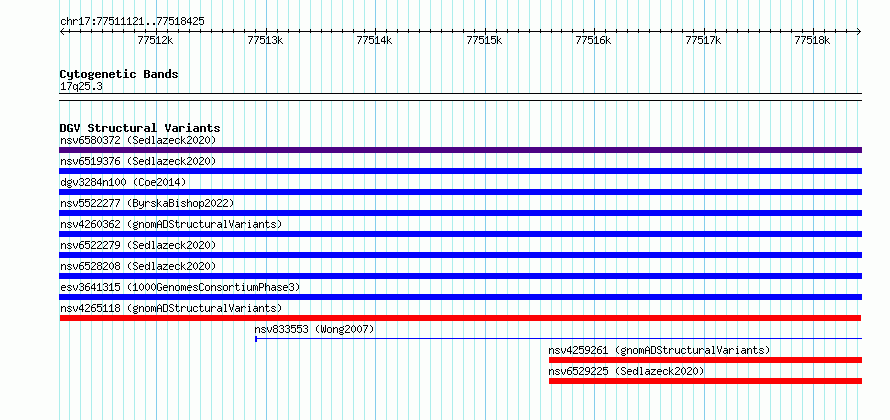
Task: Click the blue nsv6519376 variant bar
Action: 460,171
